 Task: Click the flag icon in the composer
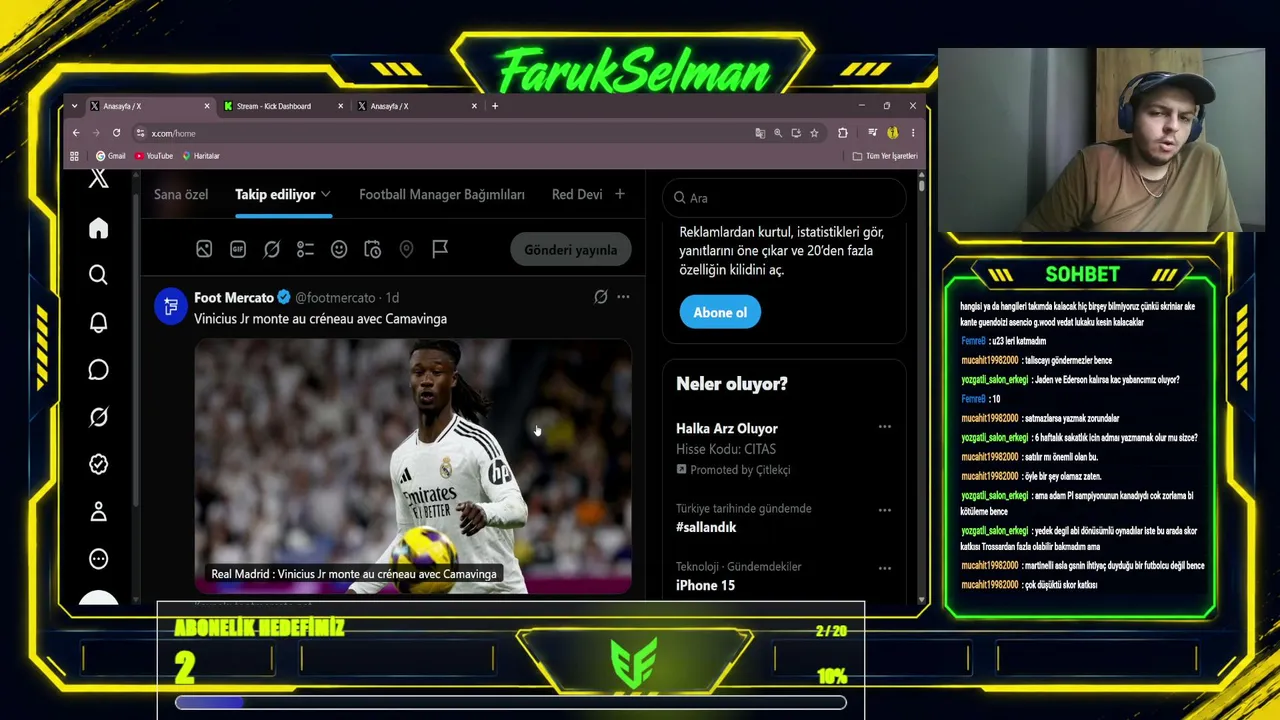click(x=440, y=249)
